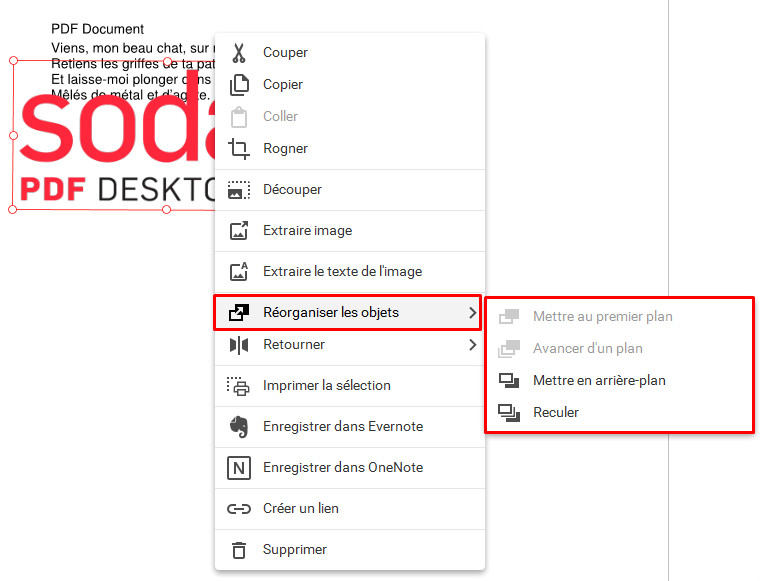Click the 'PDF Document' heading text
This screenshot has width=760, height=581.
point(97,29)
